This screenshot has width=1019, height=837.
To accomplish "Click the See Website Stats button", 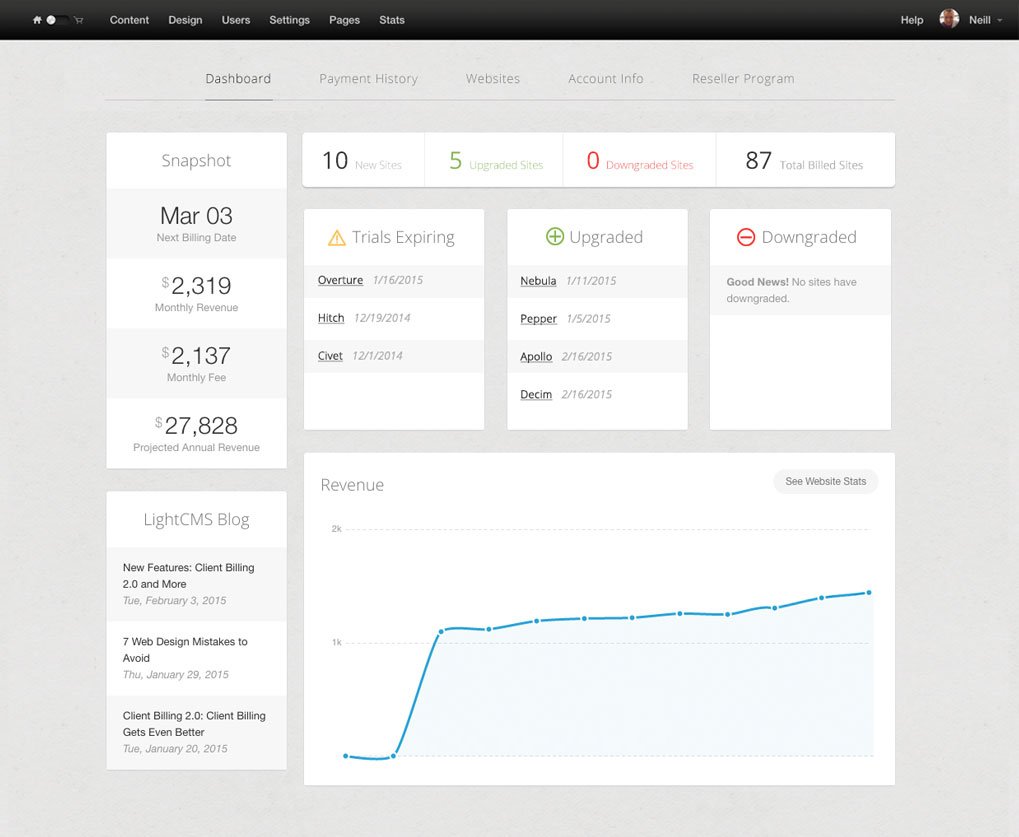I will point(825,481).
